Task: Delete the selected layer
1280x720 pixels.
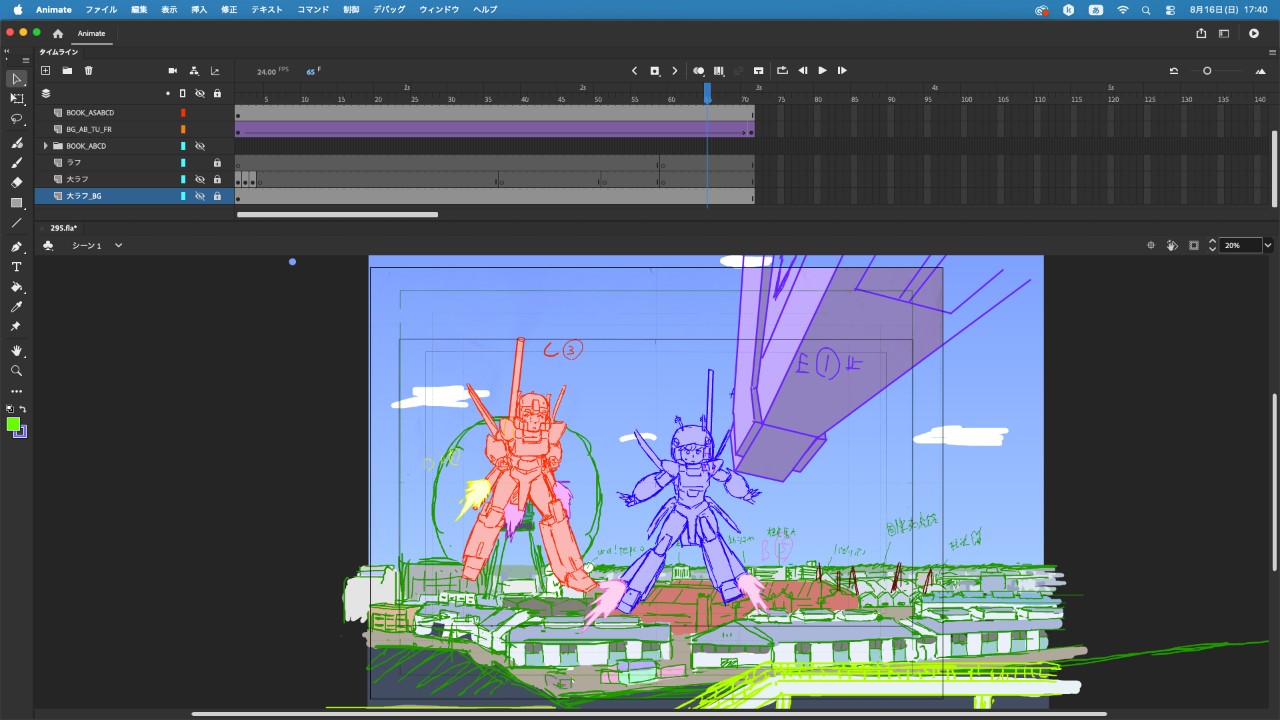Action: tap(89, 71)
